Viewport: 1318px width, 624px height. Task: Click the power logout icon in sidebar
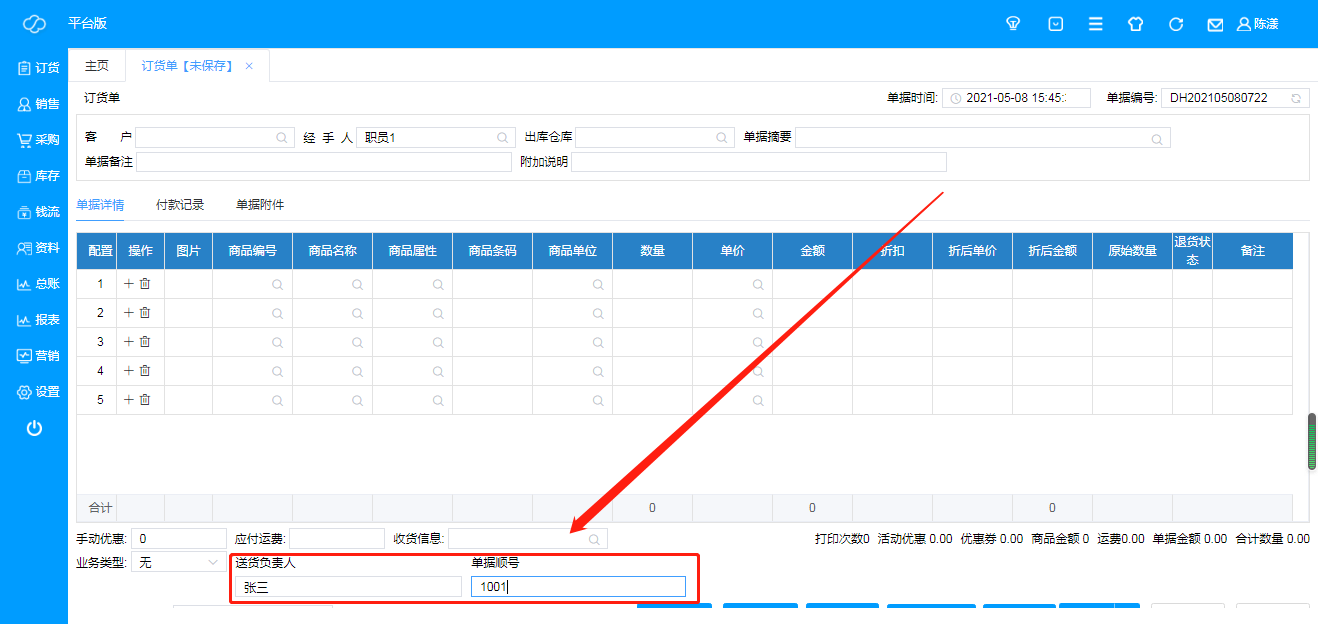pos(34,428)
